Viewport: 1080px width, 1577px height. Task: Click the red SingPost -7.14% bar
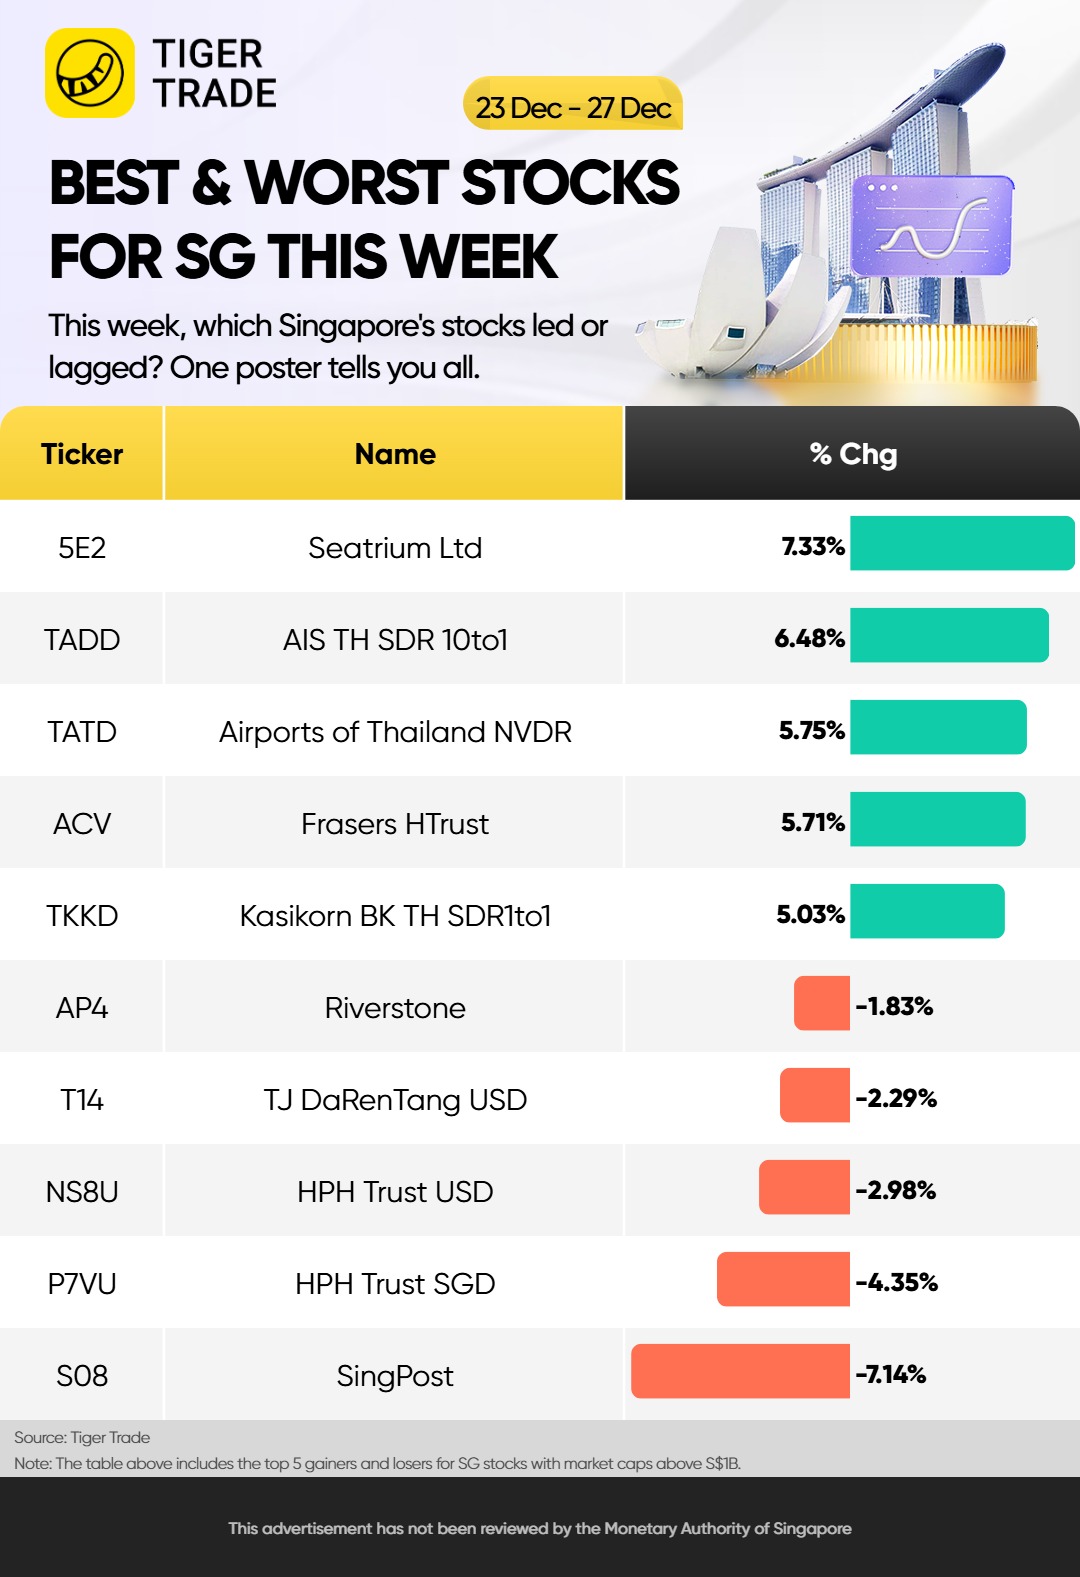tap(740, 1371)
